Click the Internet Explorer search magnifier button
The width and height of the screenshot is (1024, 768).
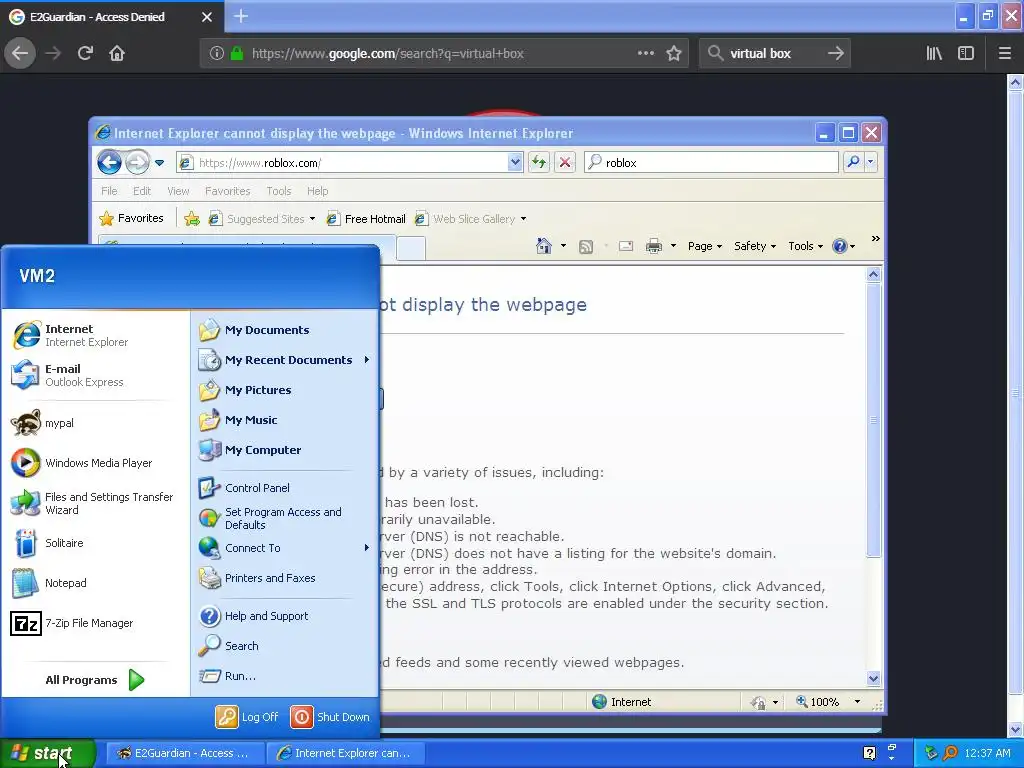pos(853,161)
